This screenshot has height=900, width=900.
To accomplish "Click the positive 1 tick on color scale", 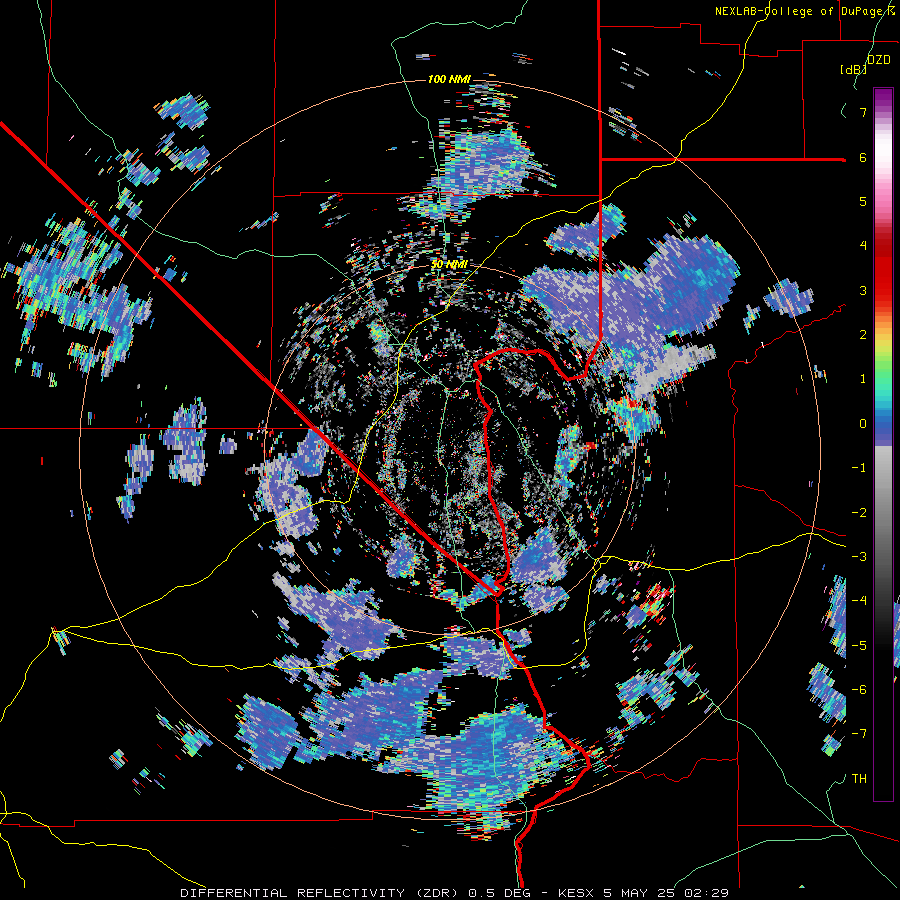I will pyautogui.click(x=863, y=379).
